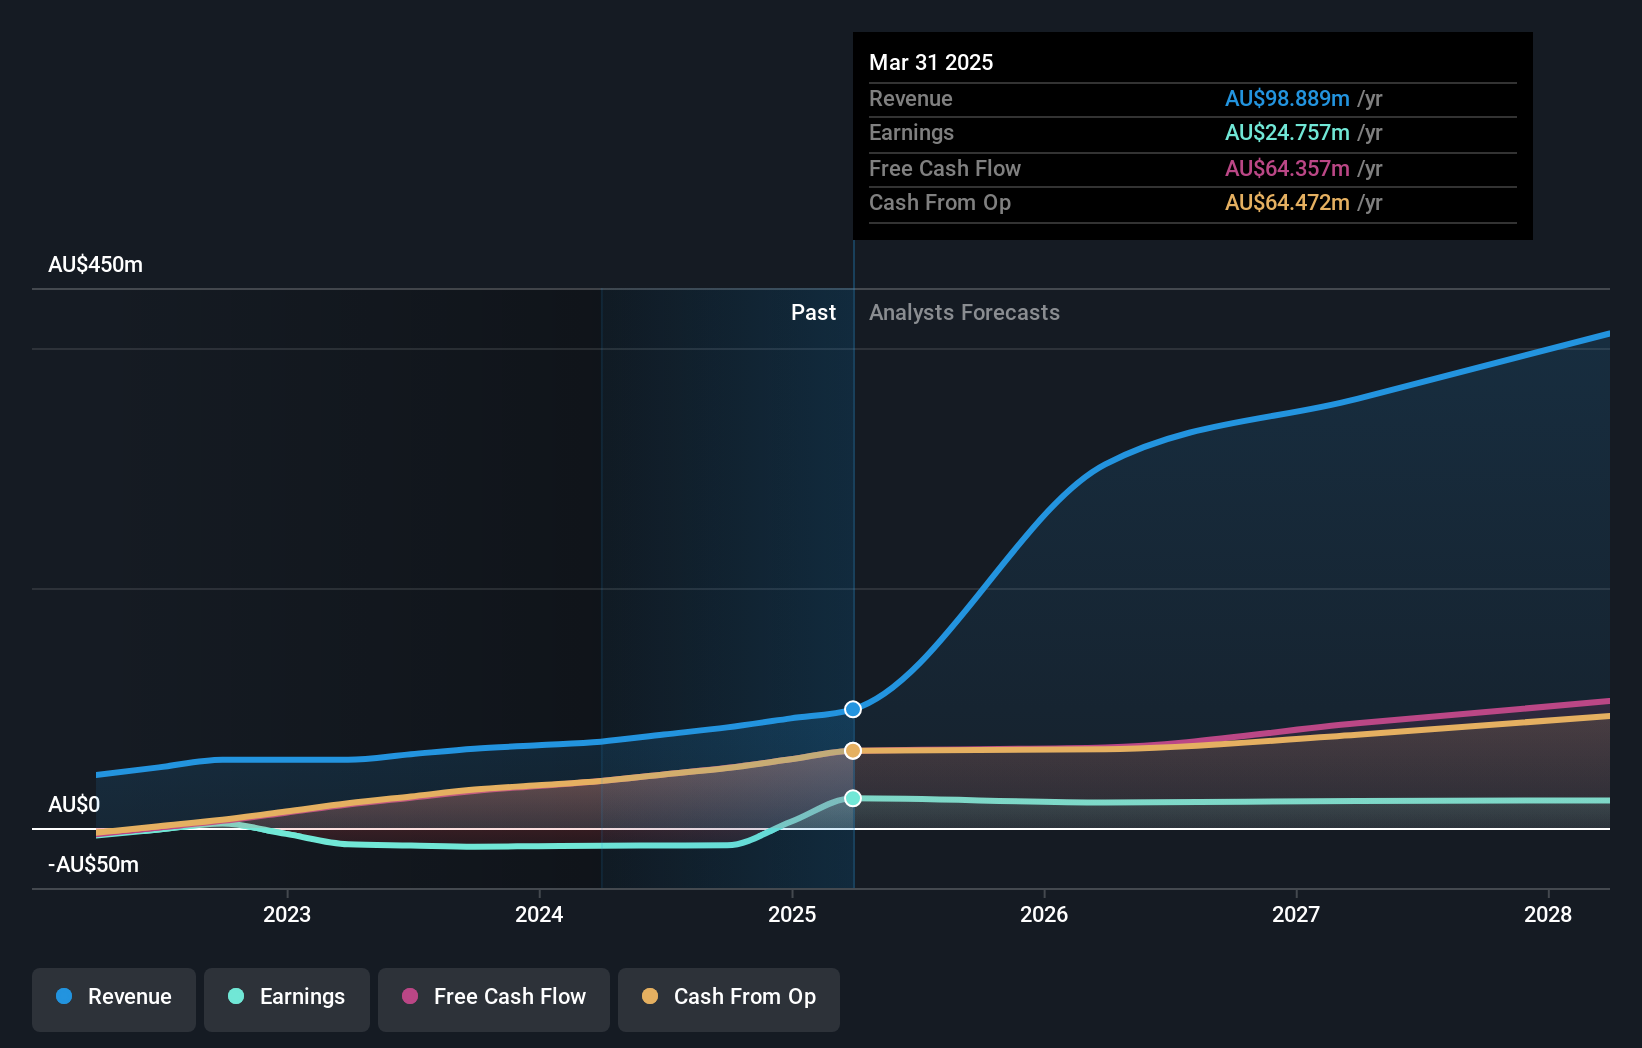
Task: Click the teal Earnings data point marker
Action: point(852,798)
